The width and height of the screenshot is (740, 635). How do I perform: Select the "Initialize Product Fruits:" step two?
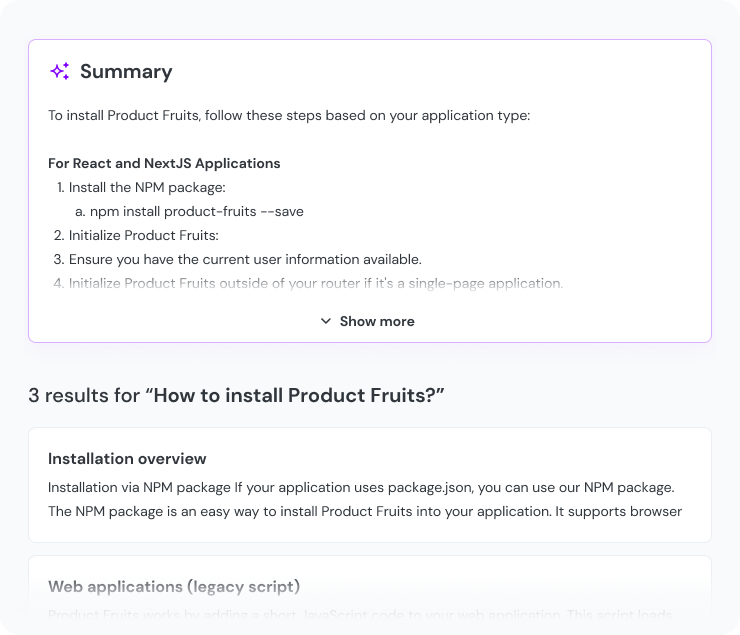coord(143,235)
